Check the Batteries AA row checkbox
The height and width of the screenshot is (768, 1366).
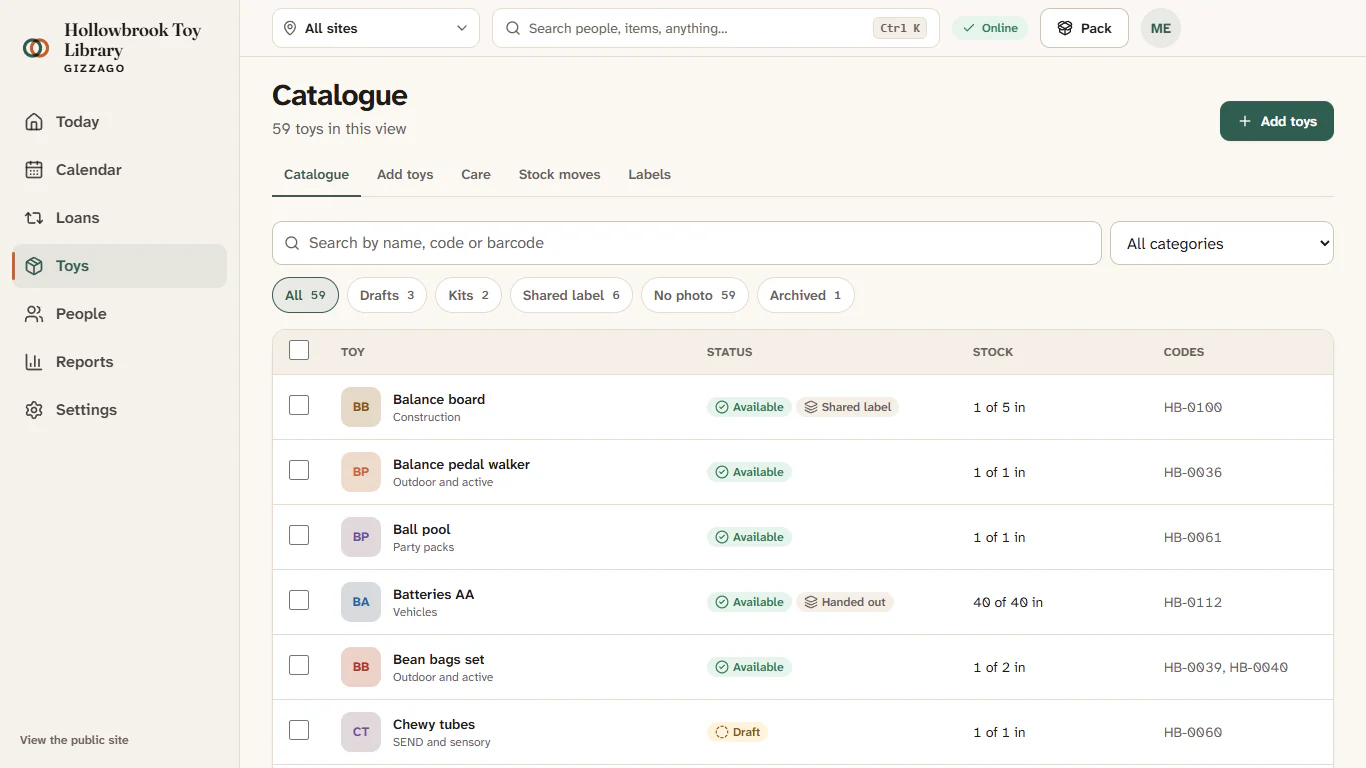(299, 600)
